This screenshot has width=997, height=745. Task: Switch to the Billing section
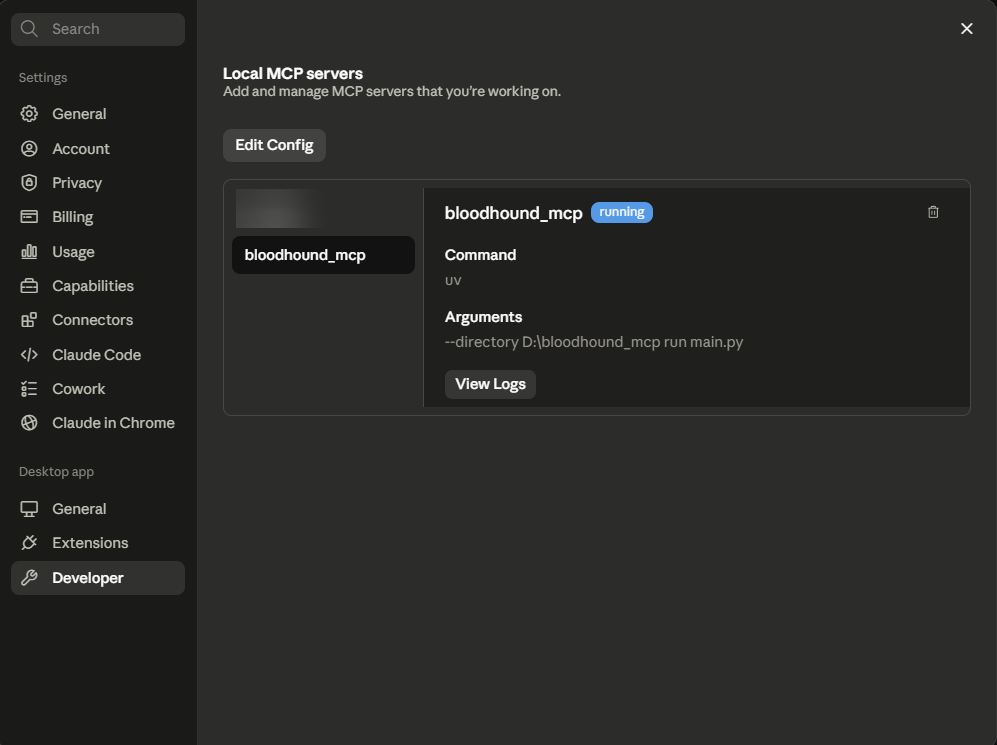point(98,217)
